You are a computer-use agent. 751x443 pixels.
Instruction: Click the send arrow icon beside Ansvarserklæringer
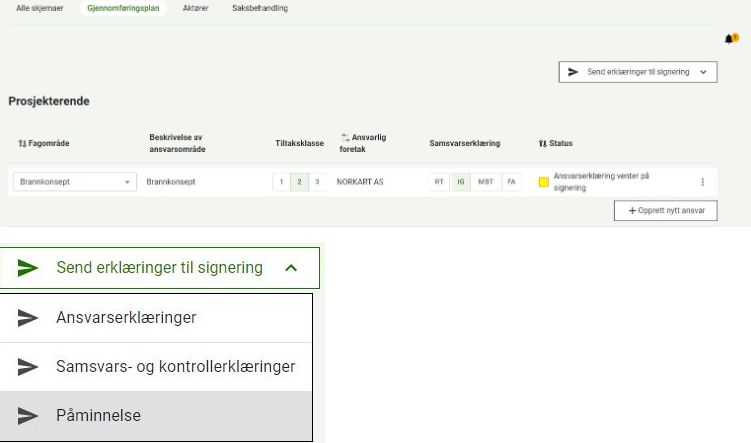click(28, 318)
